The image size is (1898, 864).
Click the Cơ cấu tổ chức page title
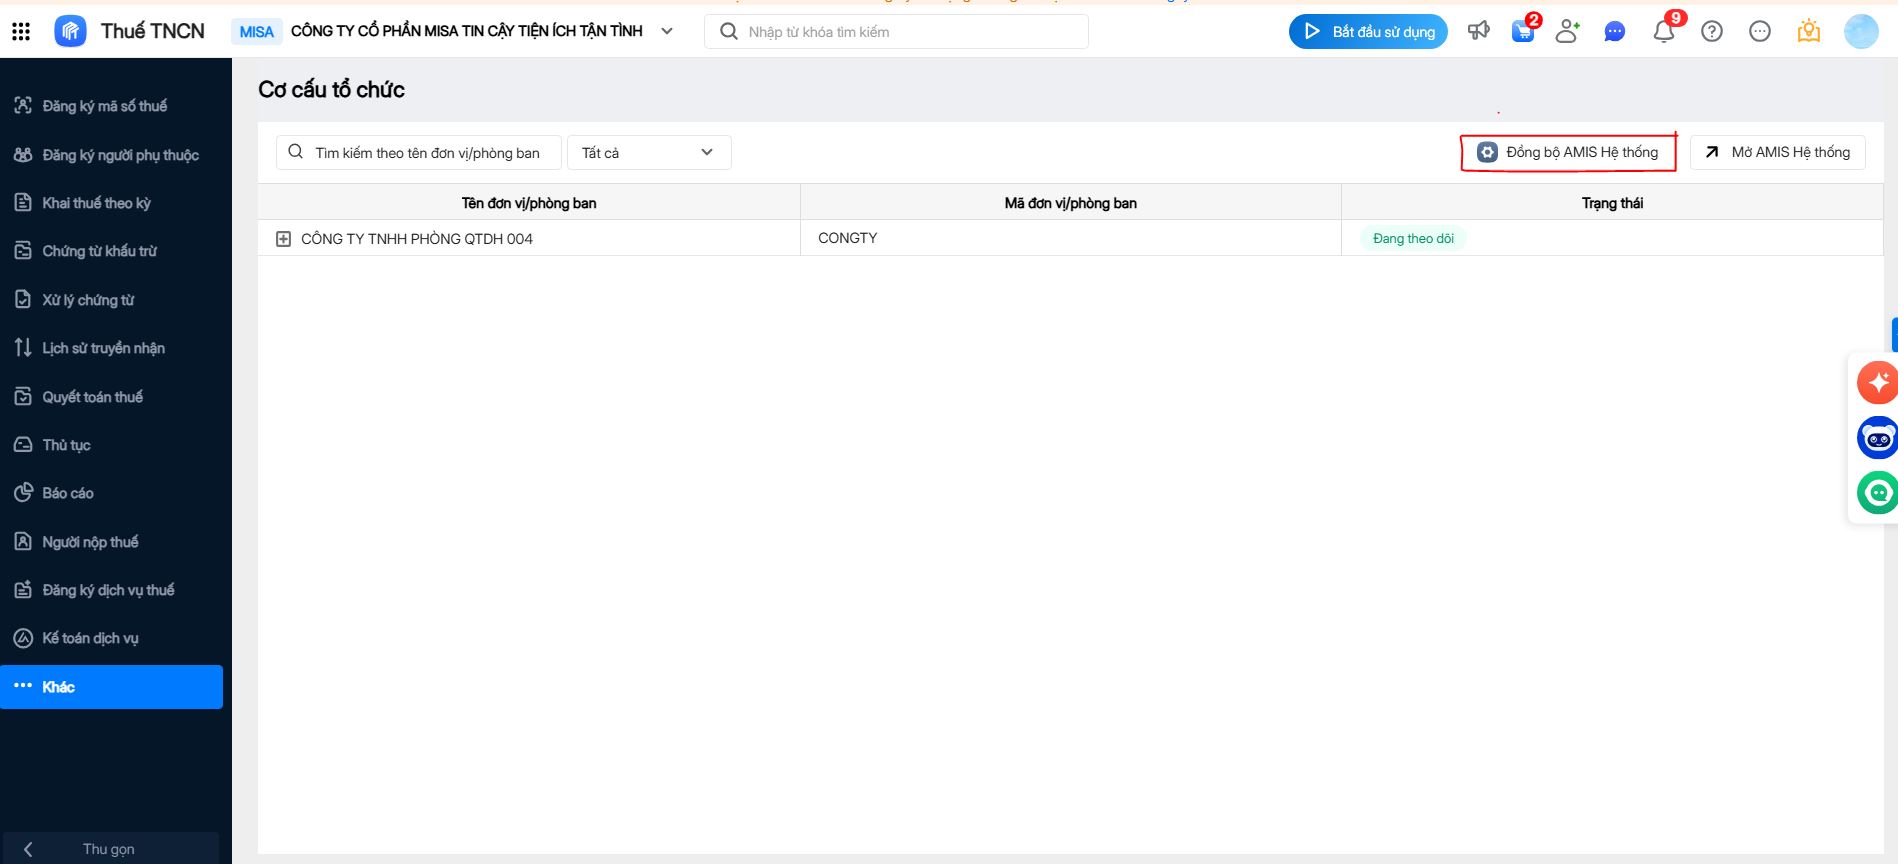tap(332, 90)
